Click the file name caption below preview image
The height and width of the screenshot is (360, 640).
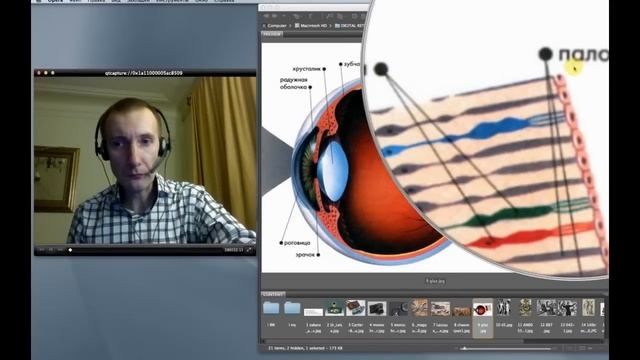435,281
